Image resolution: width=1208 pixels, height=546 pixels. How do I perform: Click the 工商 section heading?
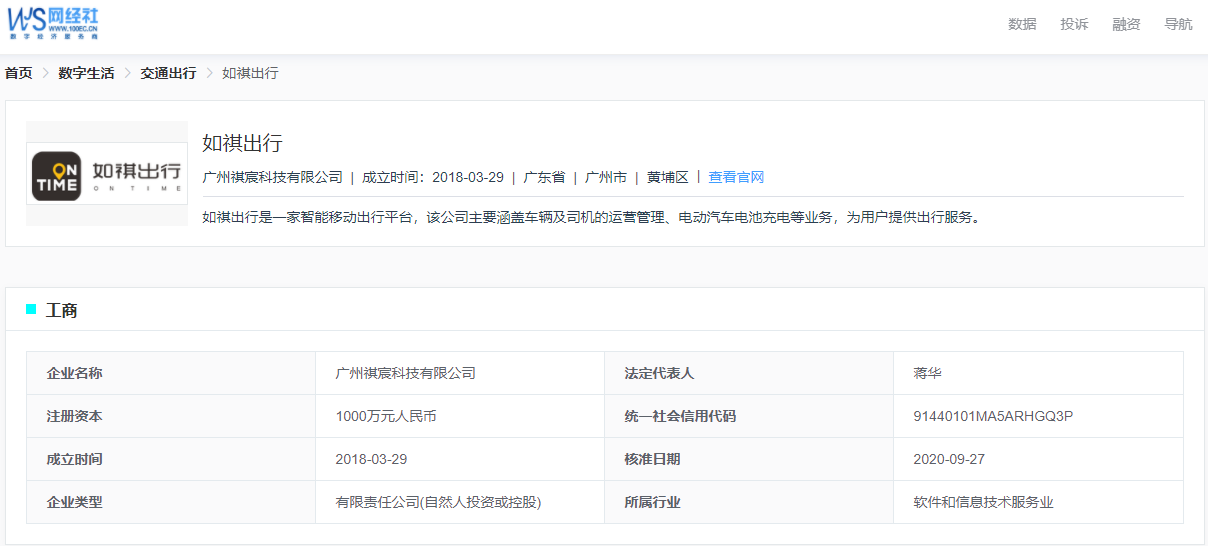(62, 310)
